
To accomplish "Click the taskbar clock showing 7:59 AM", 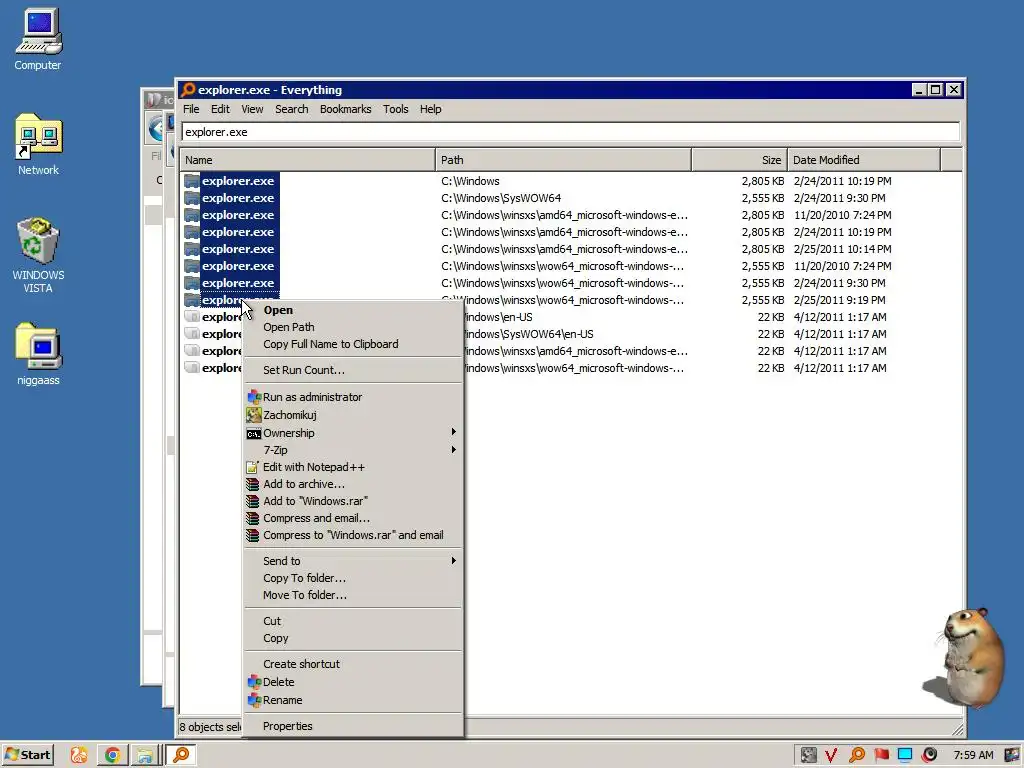I will 973,755.
